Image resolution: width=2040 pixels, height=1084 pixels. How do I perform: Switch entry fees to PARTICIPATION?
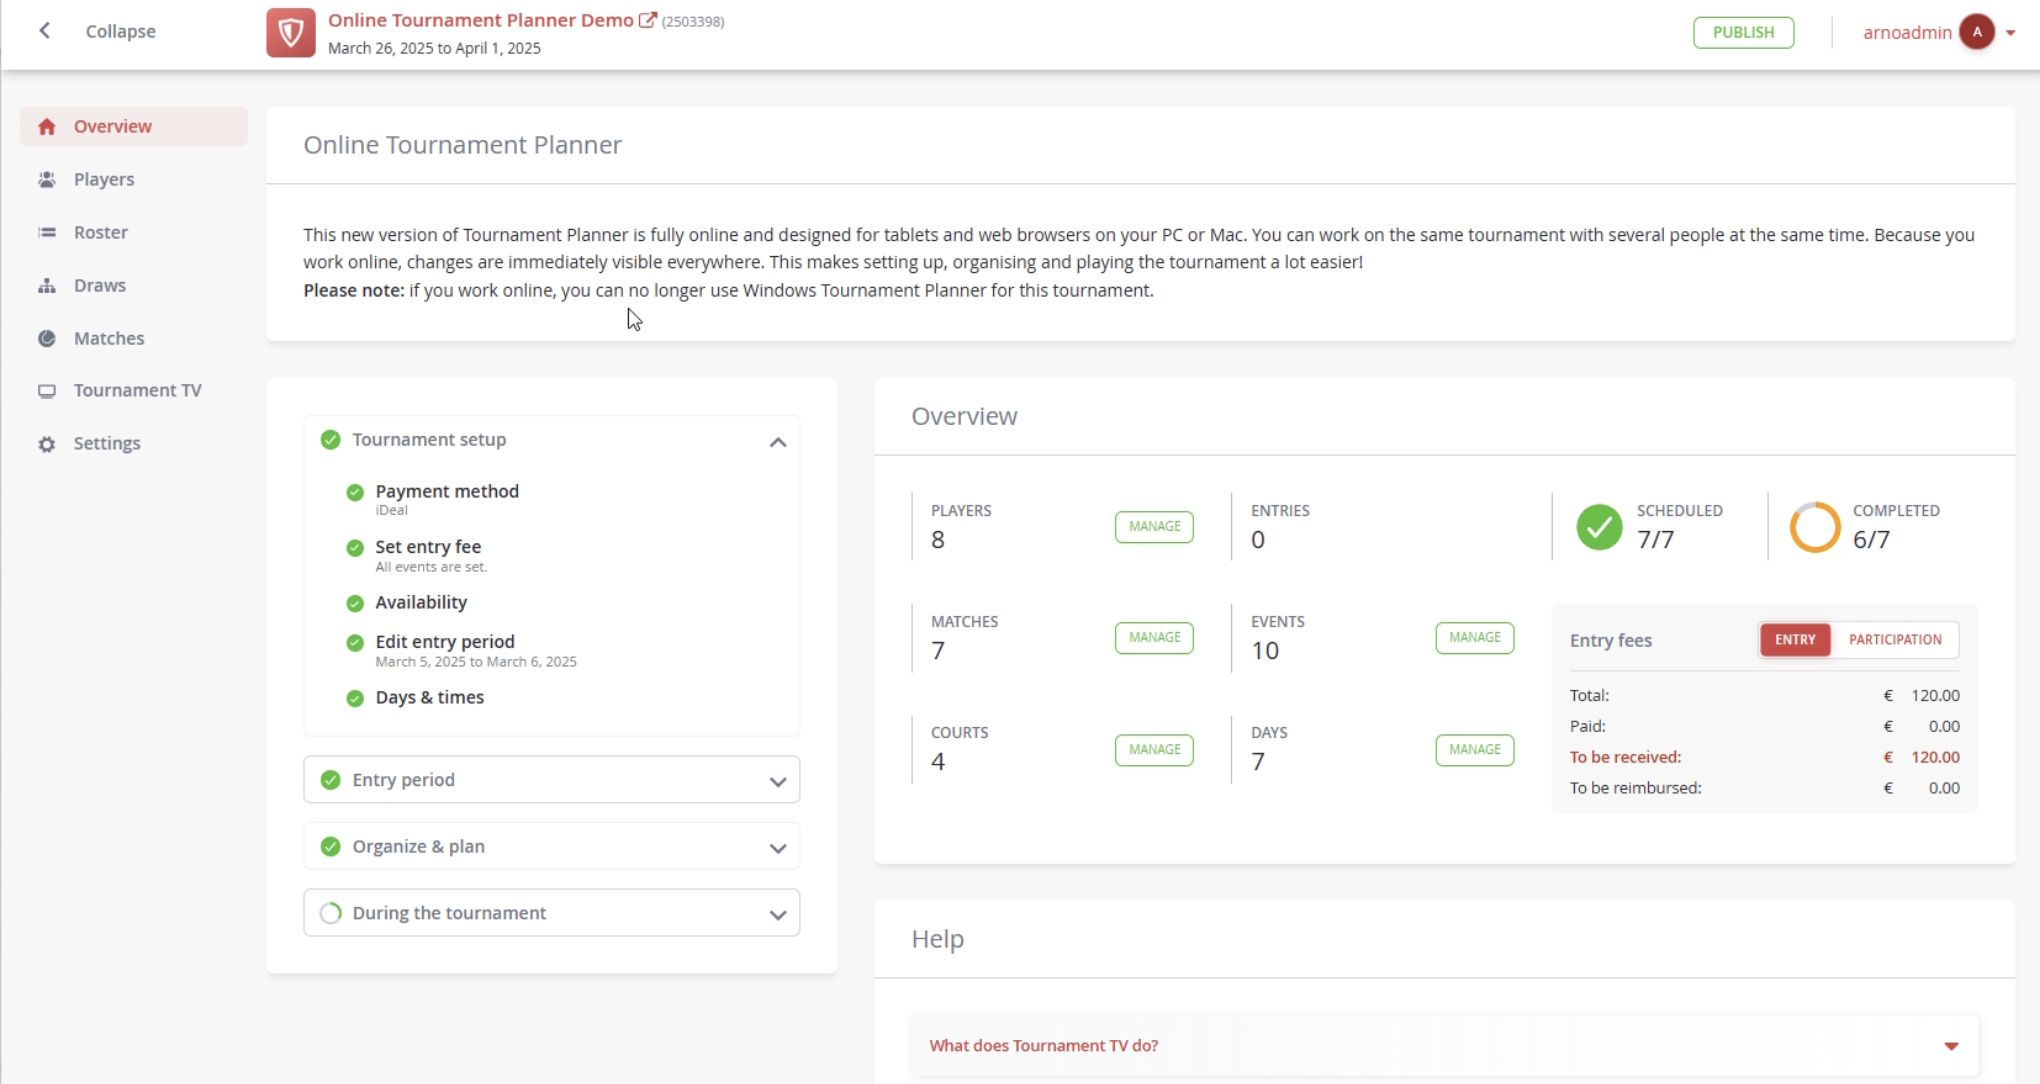point(1894,640)
